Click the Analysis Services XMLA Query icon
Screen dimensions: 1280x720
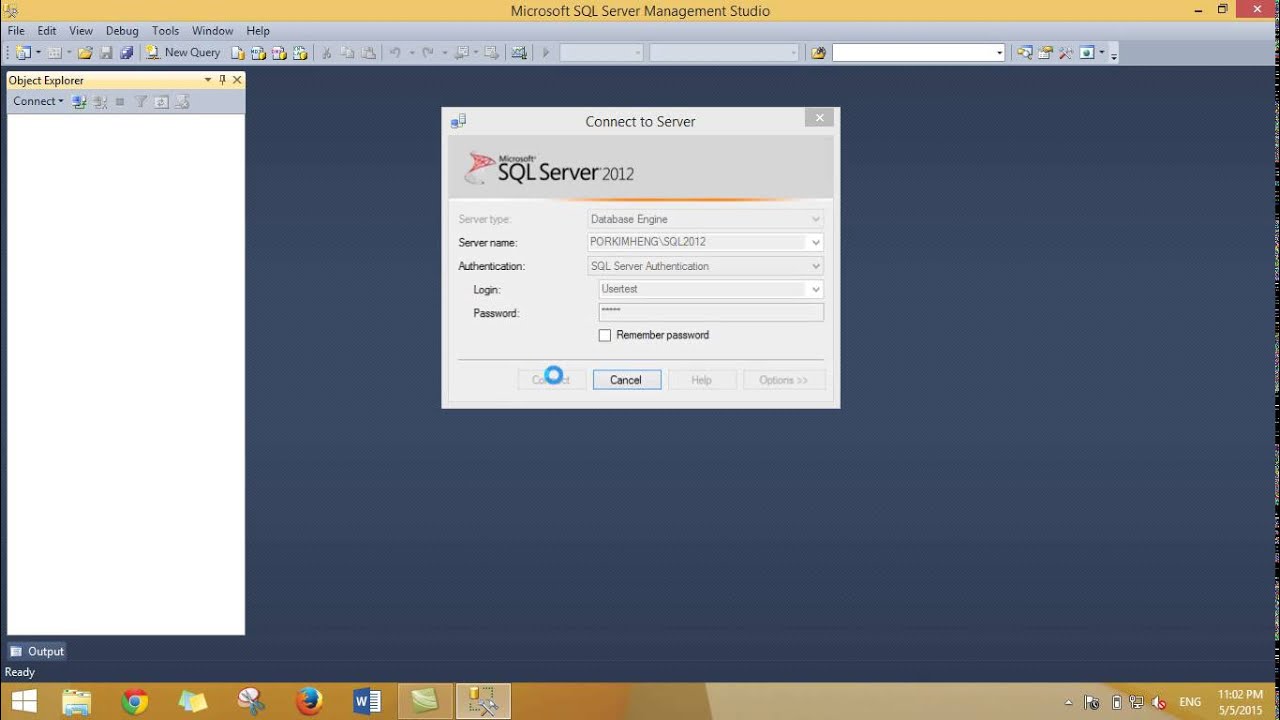point(298,52)
